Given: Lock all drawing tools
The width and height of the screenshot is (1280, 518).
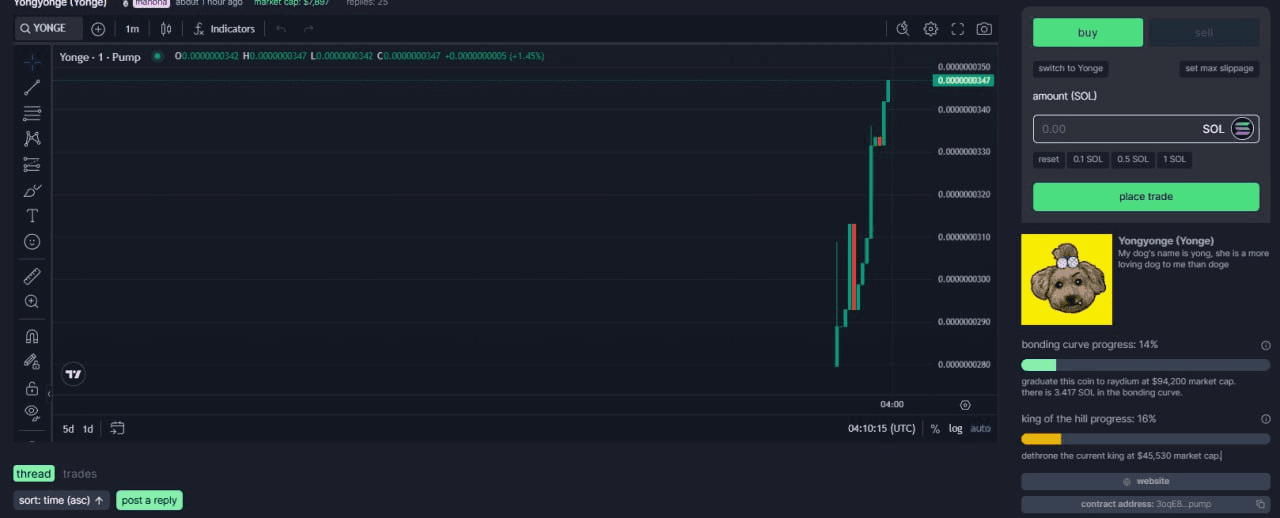Looking at the screenshot, I should pos(32,388).
